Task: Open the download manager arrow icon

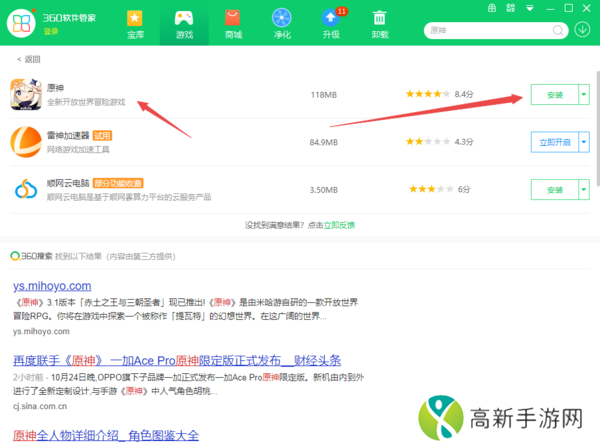Action: (582, 29)
